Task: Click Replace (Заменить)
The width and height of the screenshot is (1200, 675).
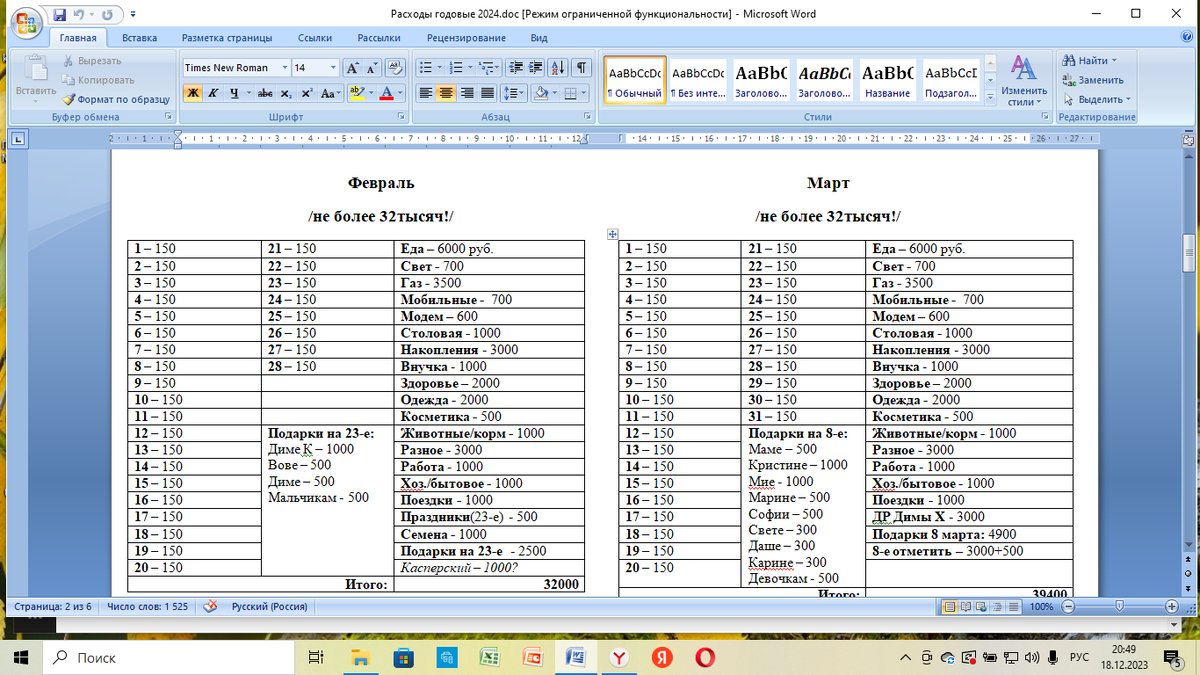Action: coord(1094,80)
